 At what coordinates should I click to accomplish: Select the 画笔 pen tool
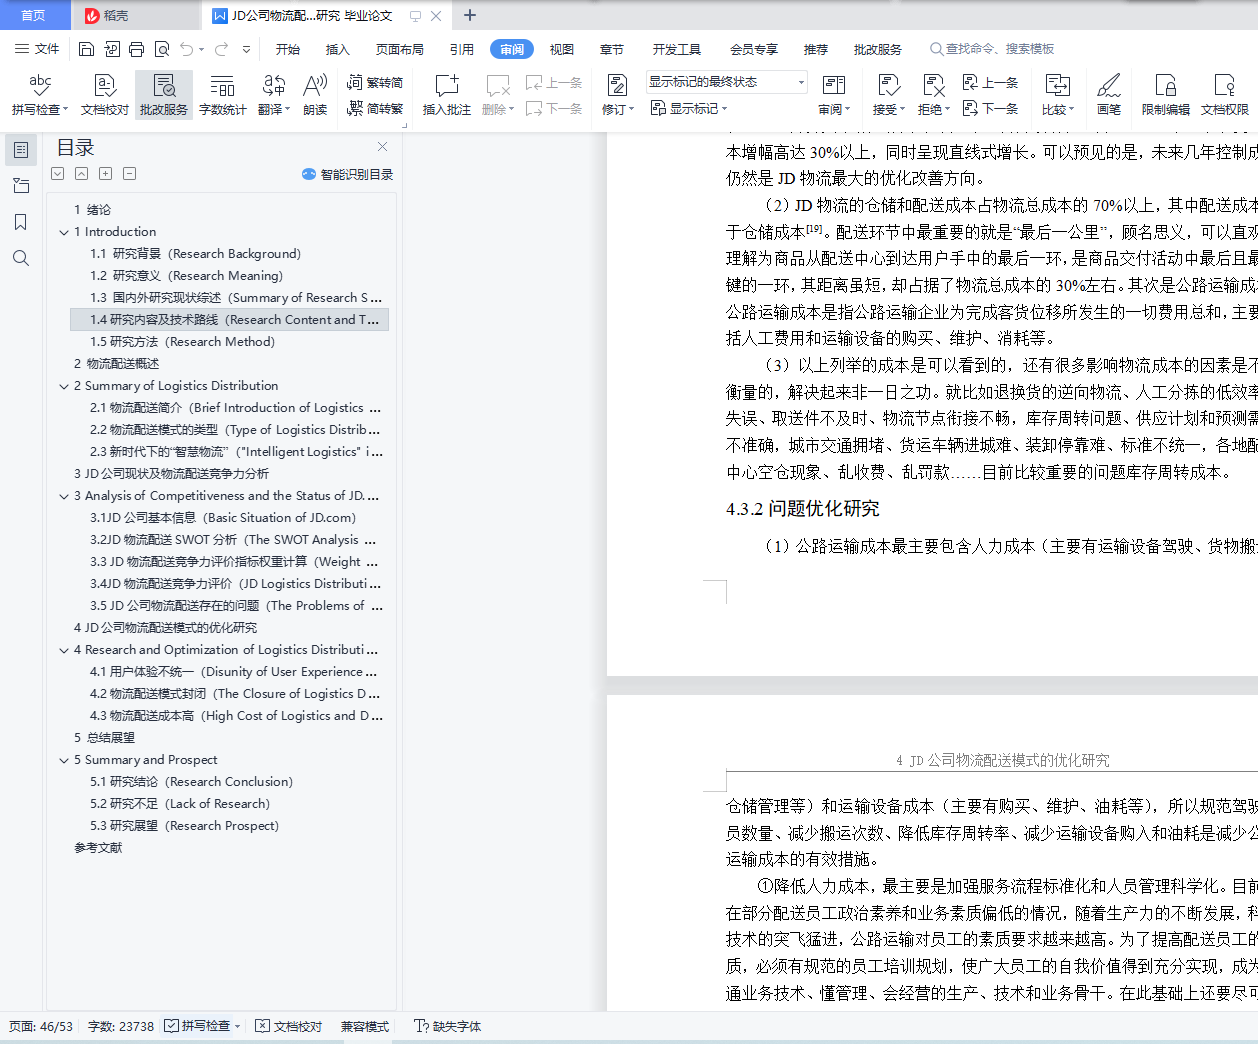click(x=1108, y=95)
